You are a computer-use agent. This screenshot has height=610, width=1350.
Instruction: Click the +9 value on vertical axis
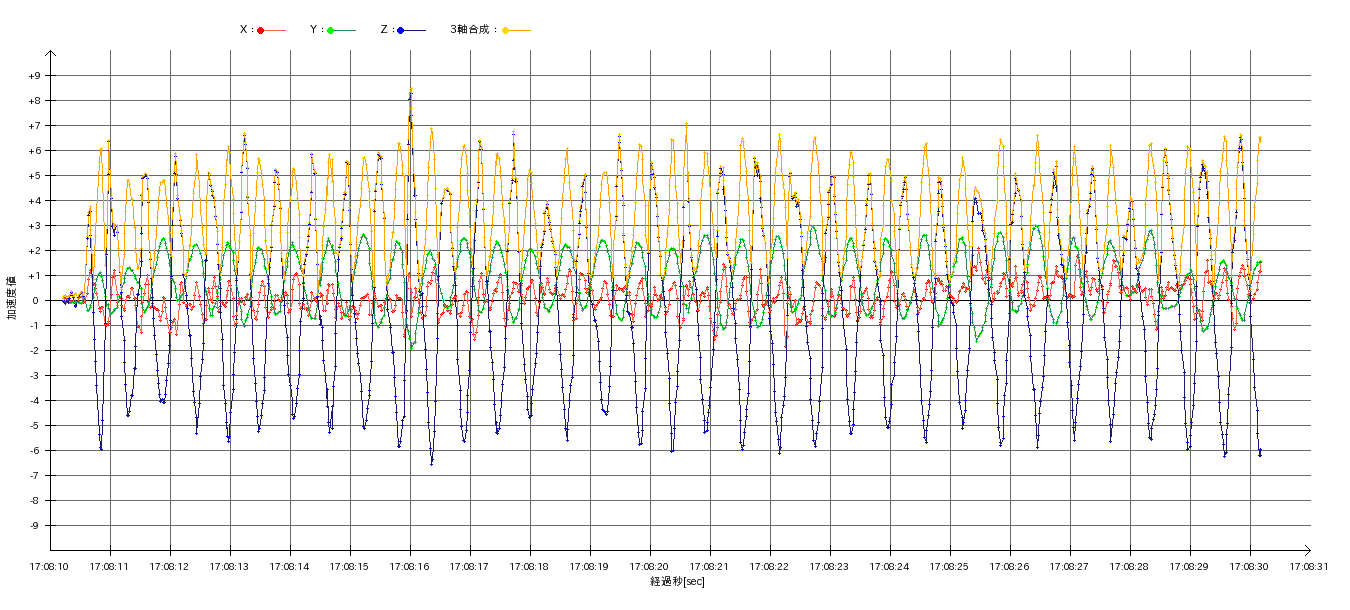34,76
